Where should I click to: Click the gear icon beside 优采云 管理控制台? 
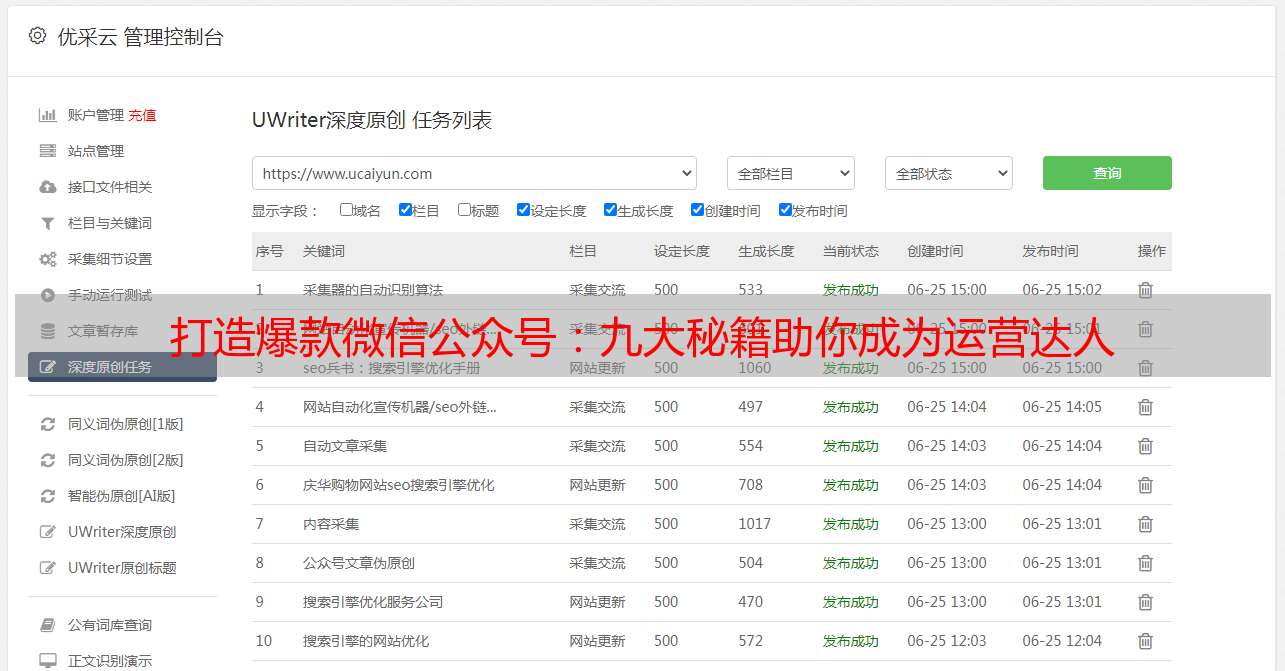[37, 36]
